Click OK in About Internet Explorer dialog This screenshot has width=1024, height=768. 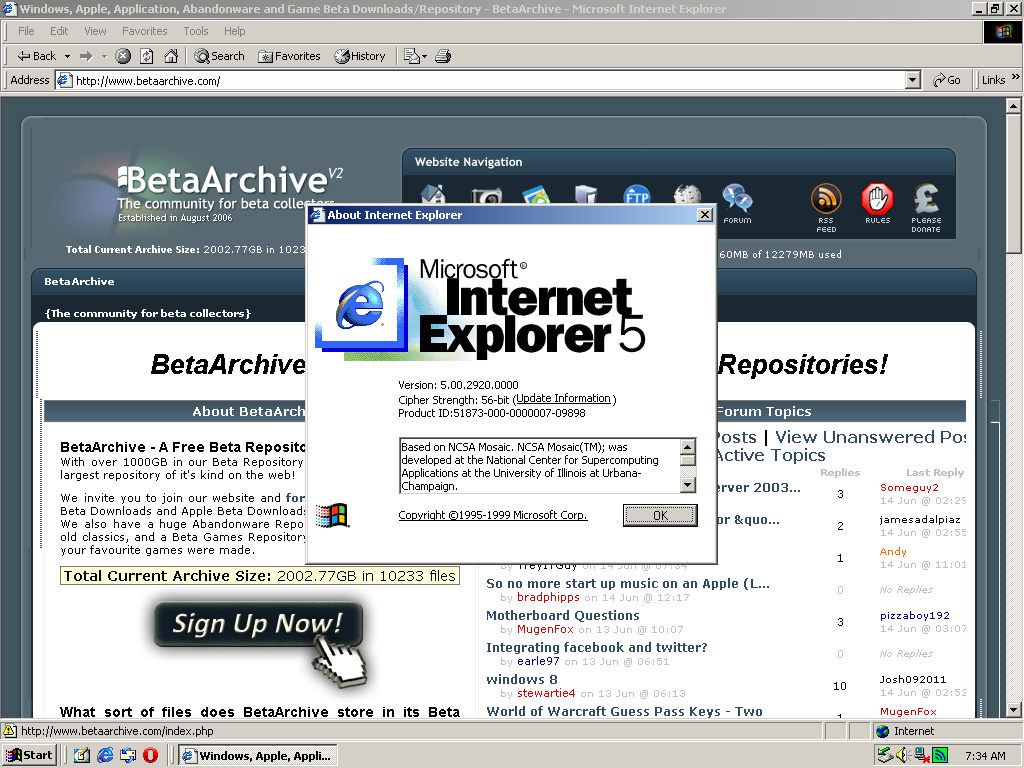pyautogui.click(x=660, y=515)
